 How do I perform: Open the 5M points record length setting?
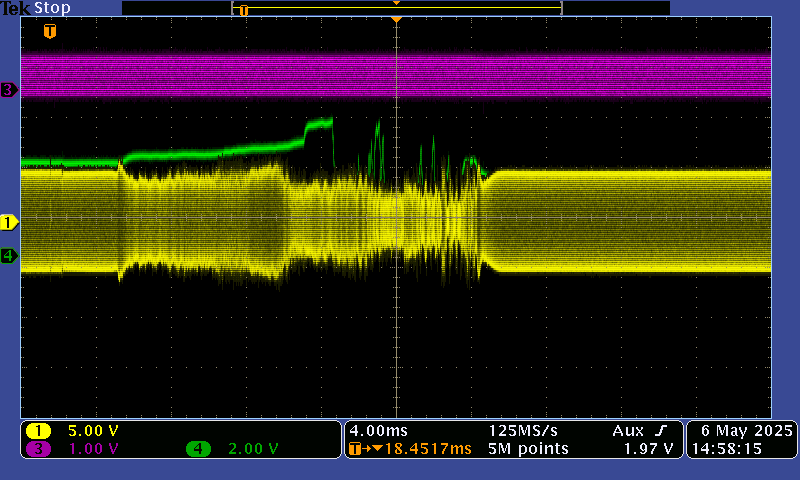528,449
